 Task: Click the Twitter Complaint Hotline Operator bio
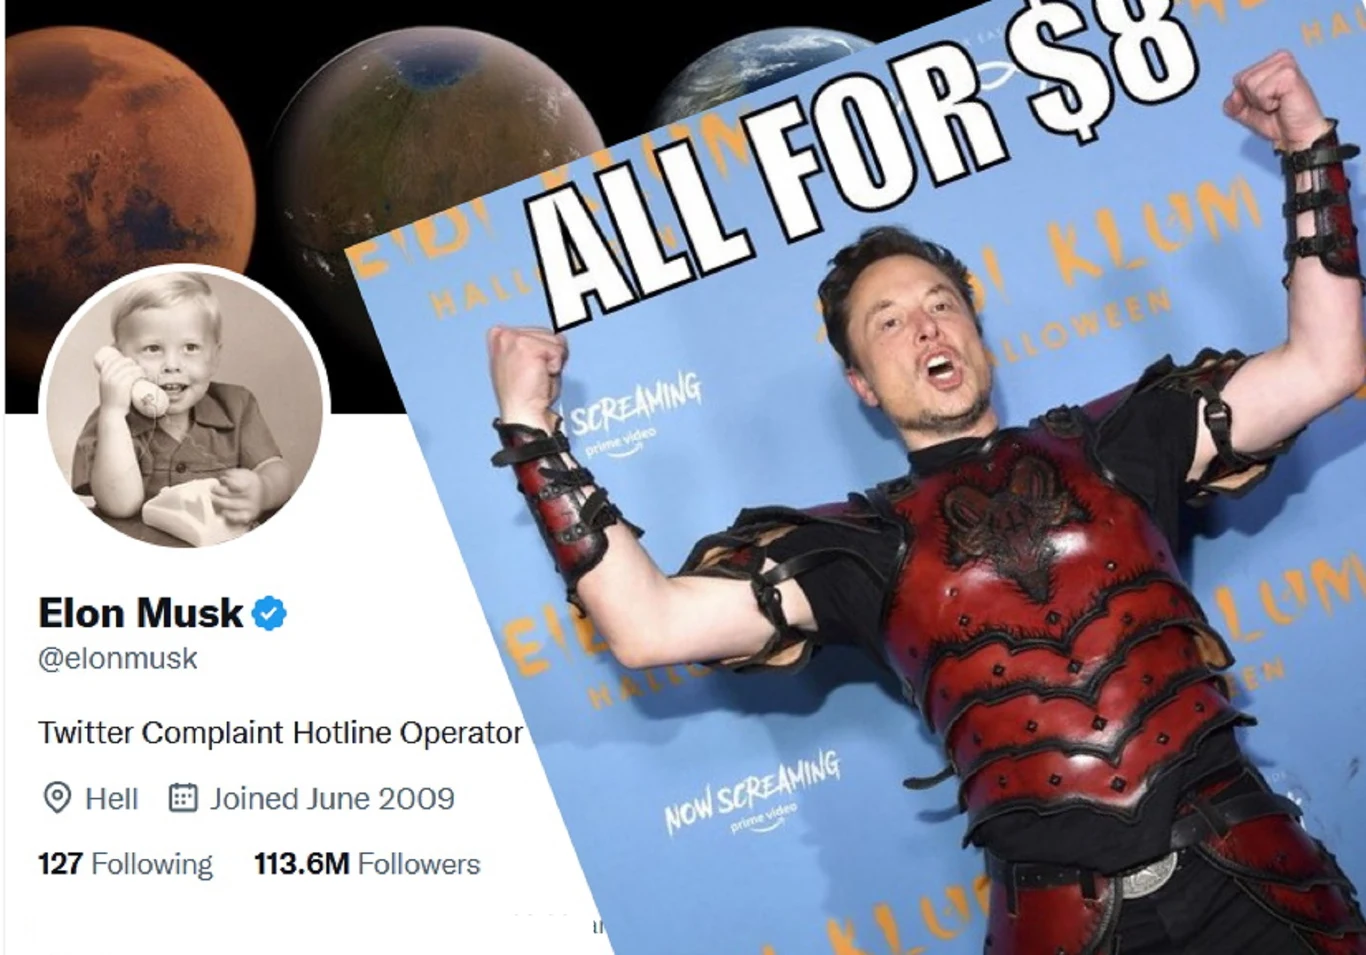coord(280,733)
